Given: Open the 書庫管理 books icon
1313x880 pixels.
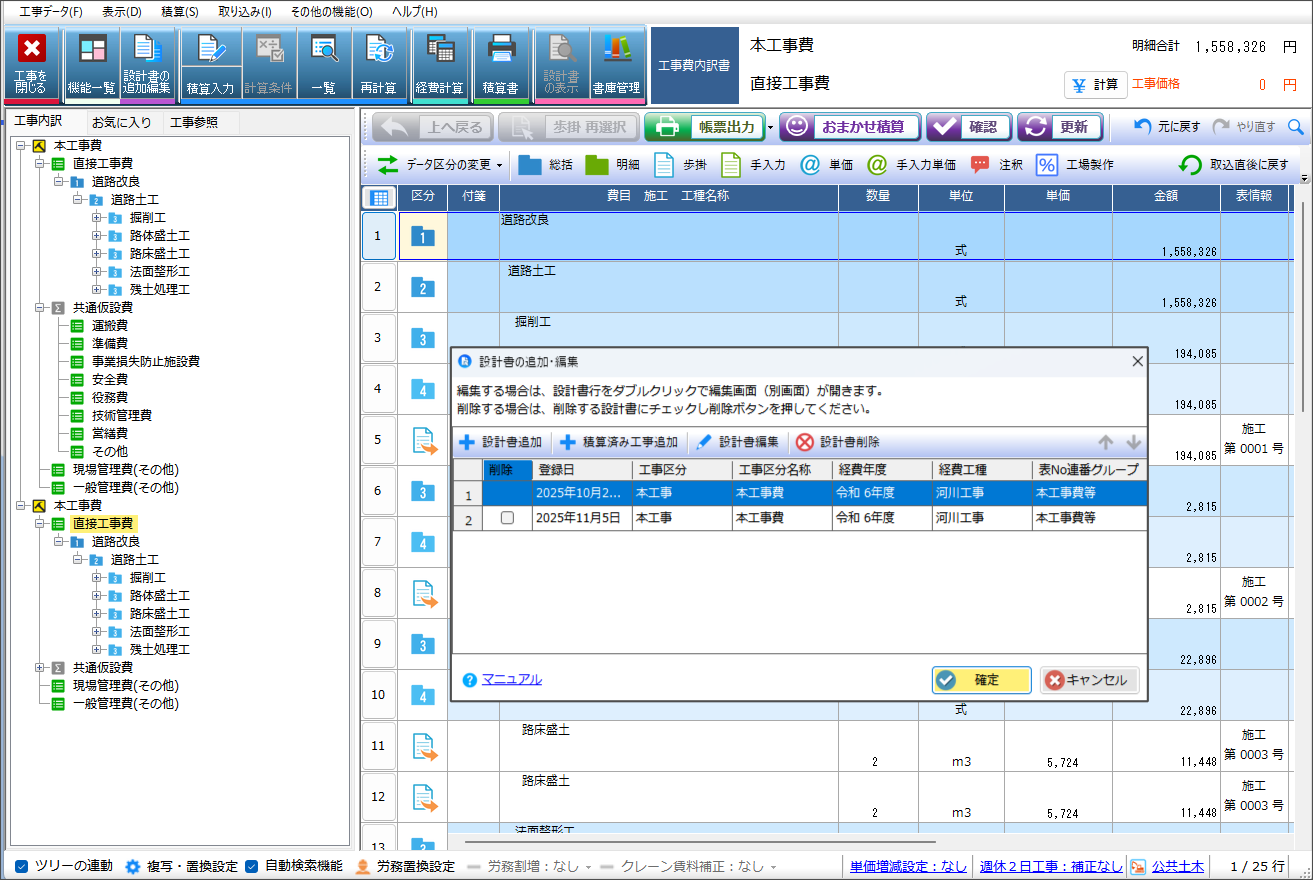Looking at the screenshot, I should pos(616,50).
